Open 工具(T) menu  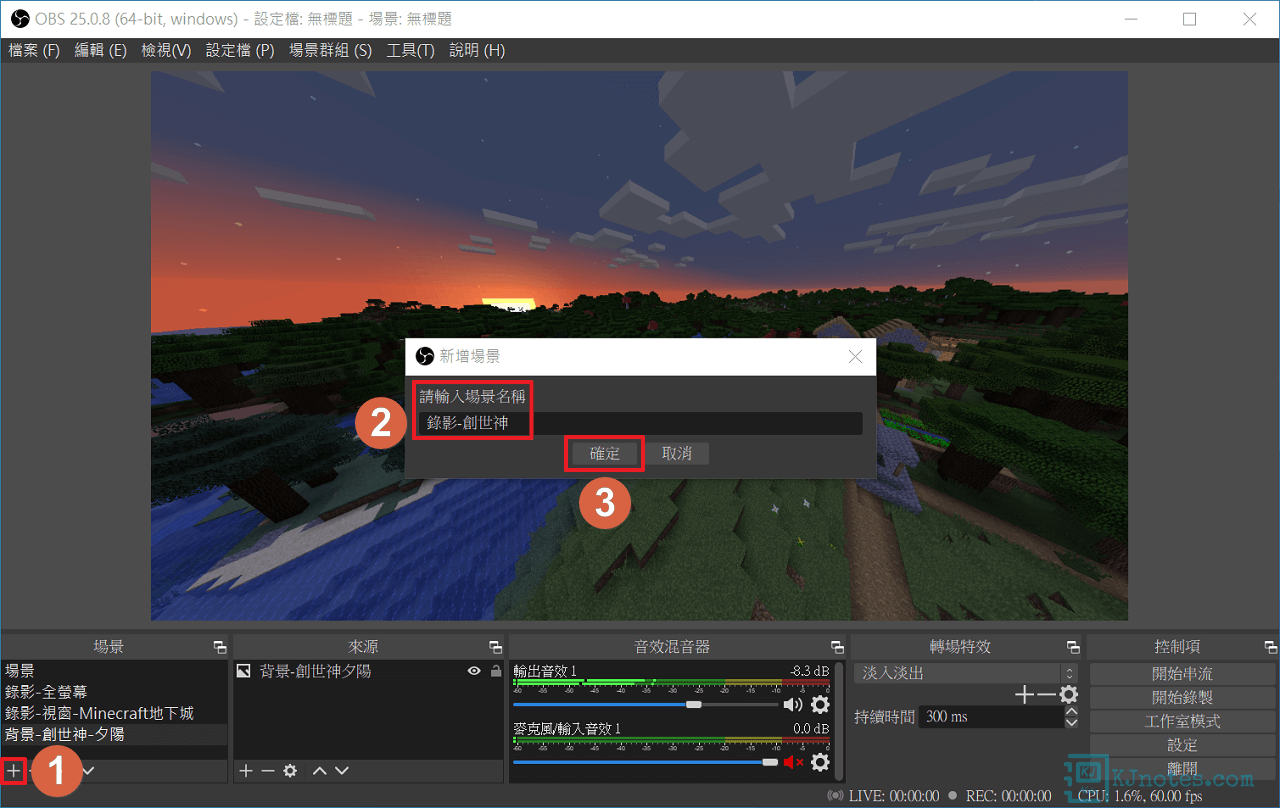tap(410, 50)
